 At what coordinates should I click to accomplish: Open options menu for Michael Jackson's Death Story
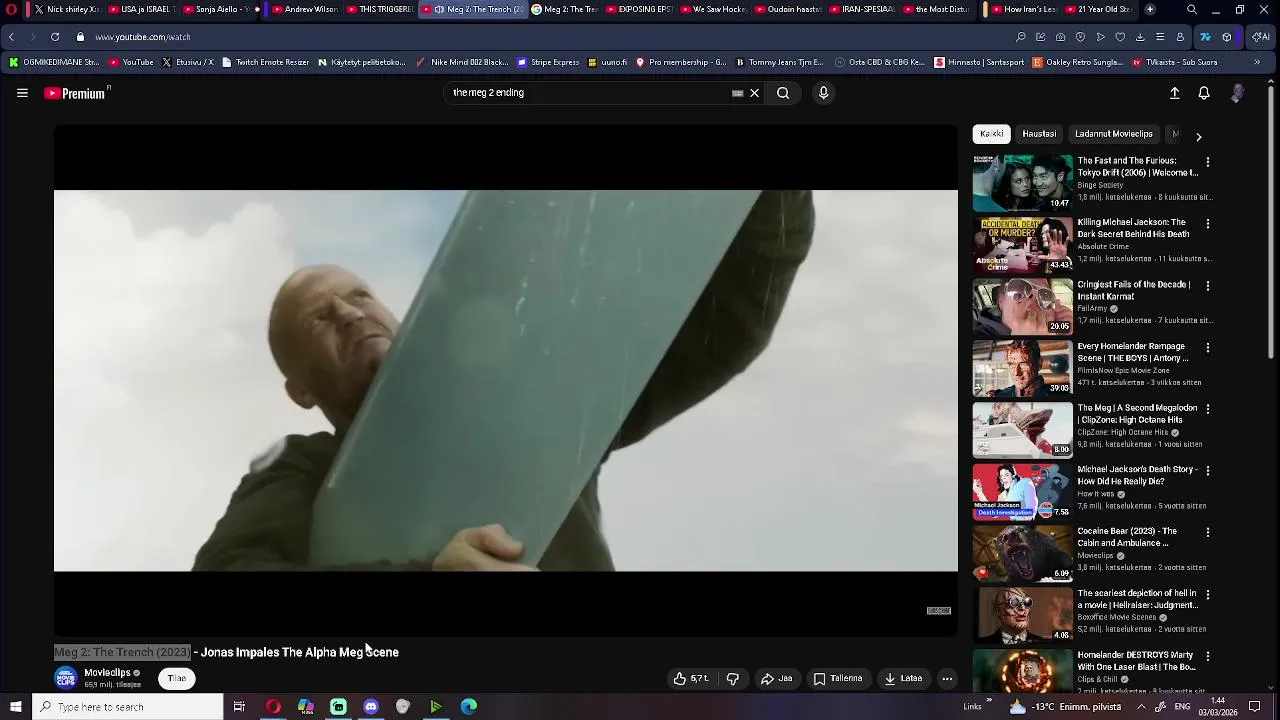coord(1208,471)
